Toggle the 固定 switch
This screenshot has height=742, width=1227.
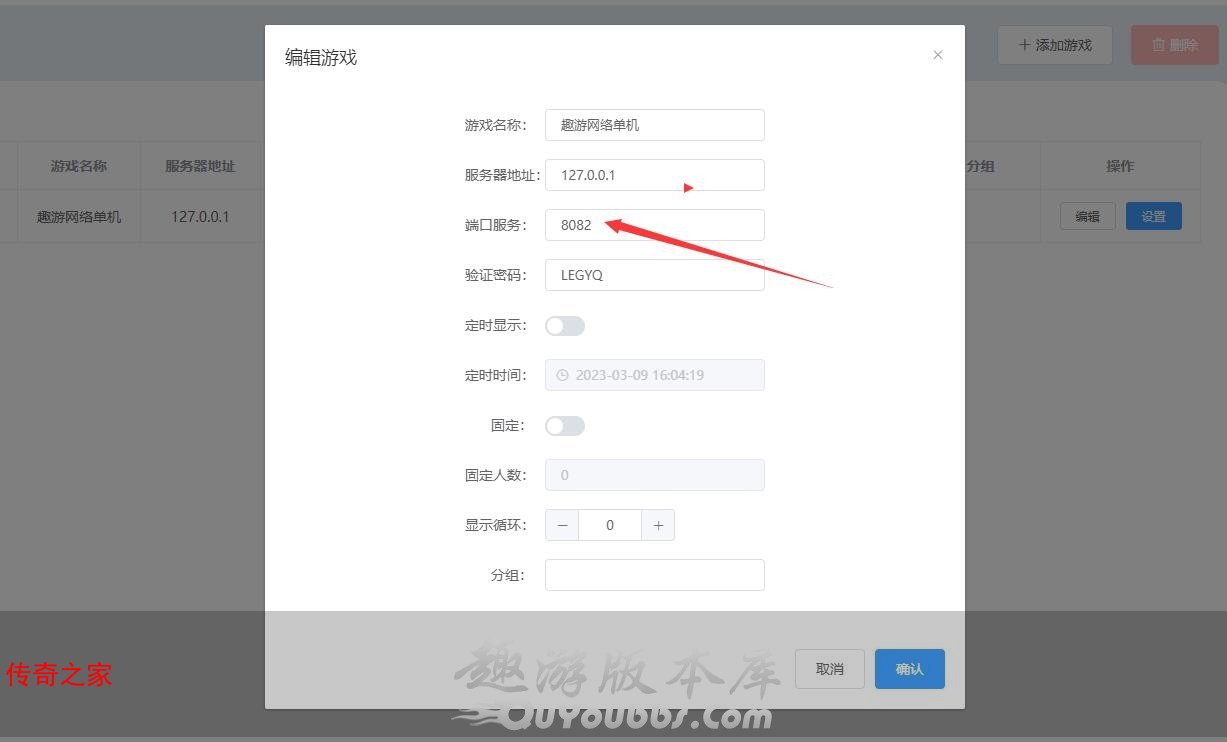click(x=565, y=426)
